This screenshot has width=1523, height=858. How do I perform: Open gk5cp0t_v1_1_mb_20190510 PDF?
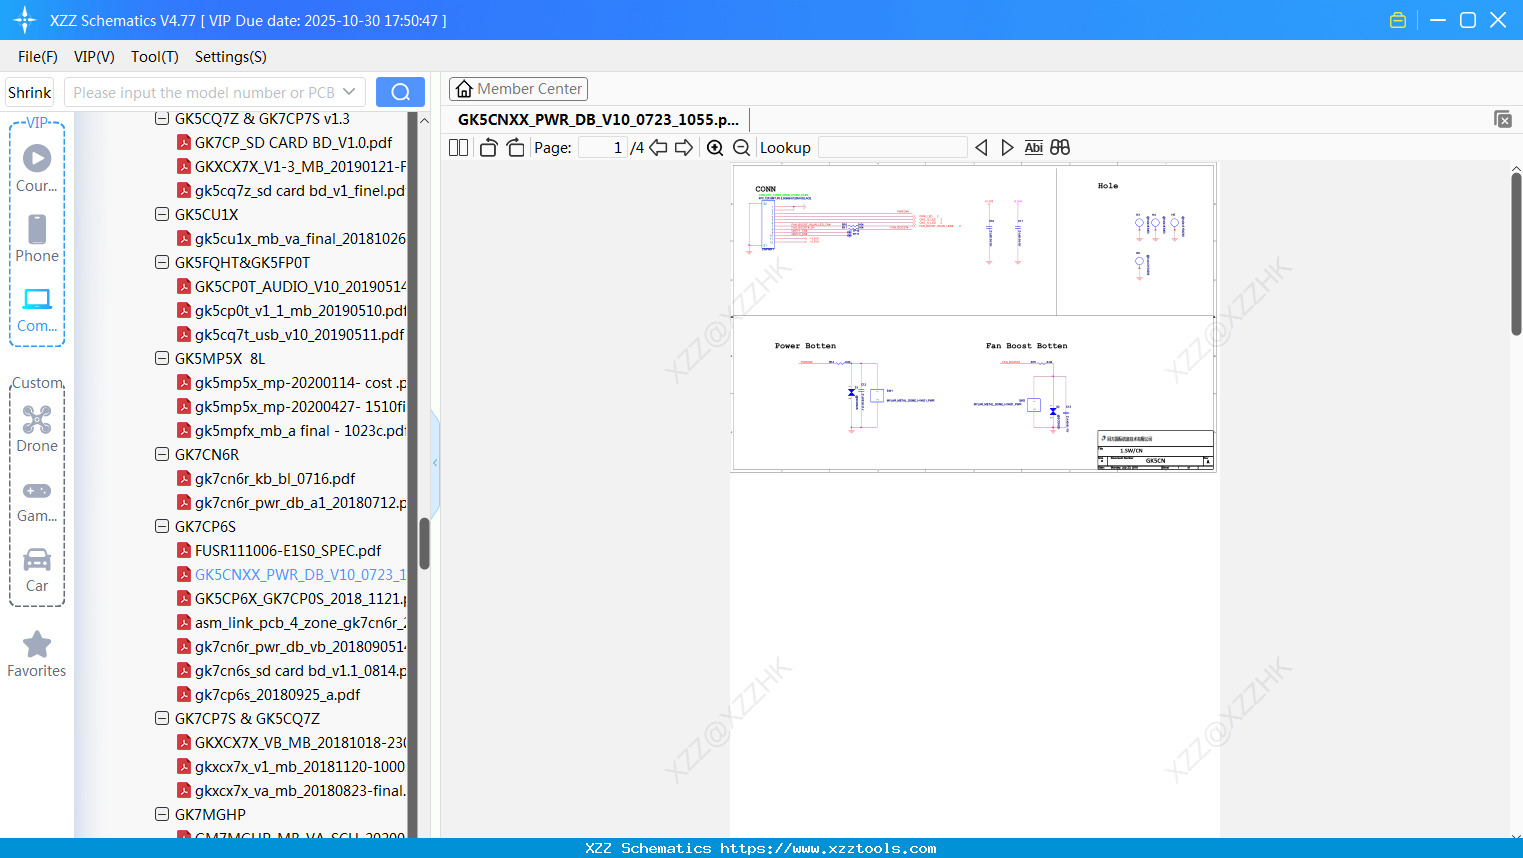click(291, 311)
